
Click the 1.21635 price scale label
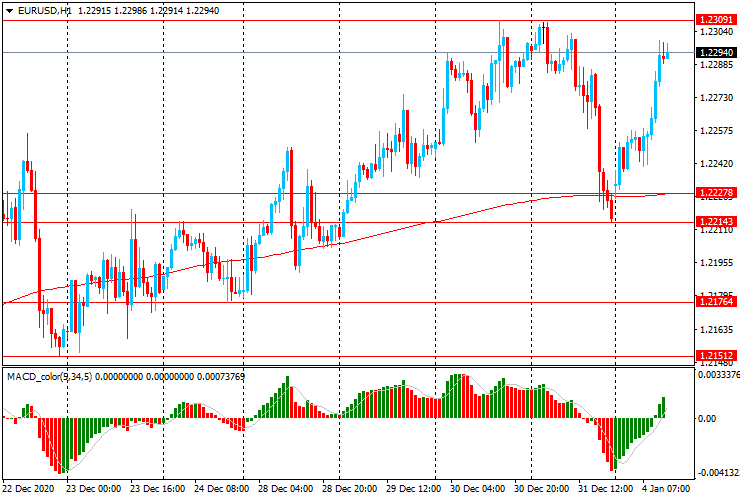pos(717,330)
